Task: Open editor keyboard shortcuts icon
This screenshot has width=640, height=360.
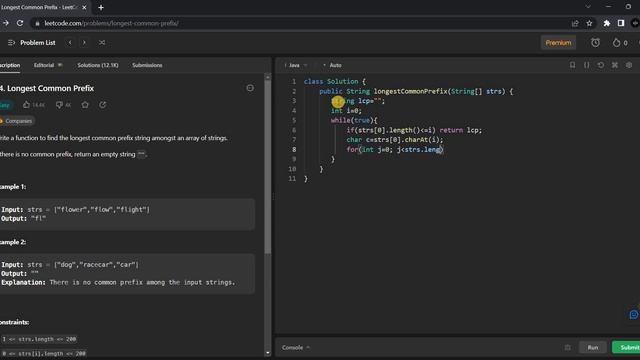Action: pos(615,65)
